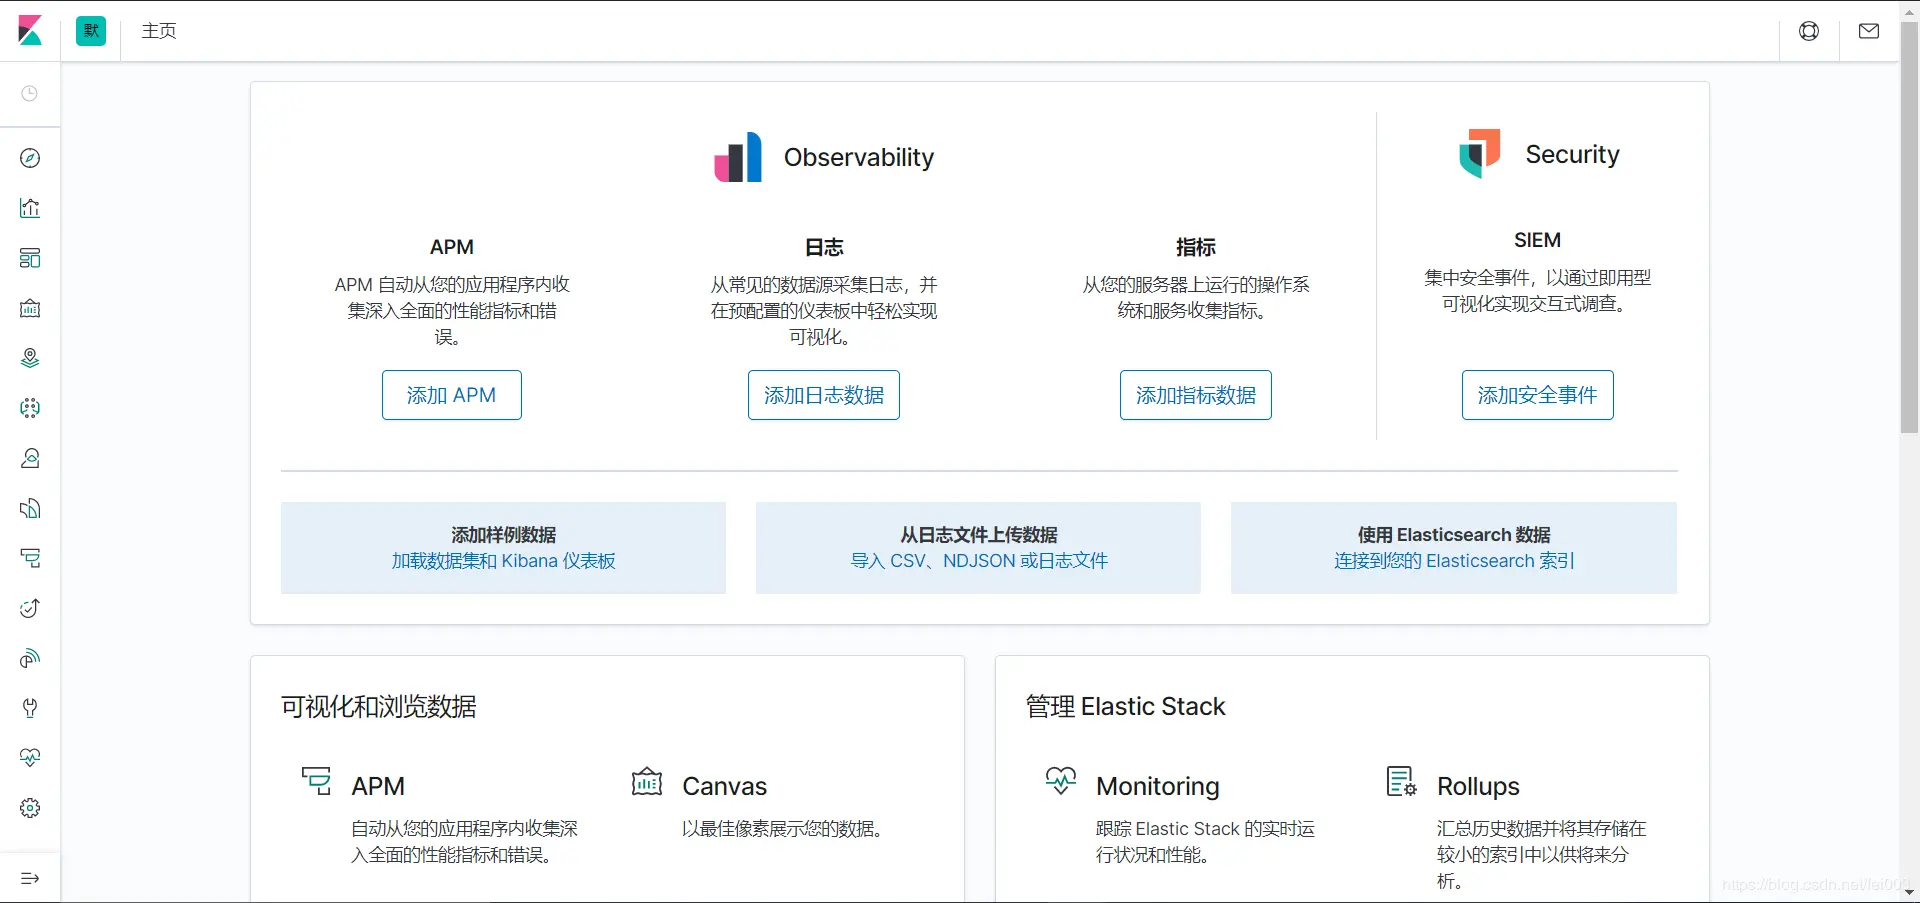Click the Kibana logo in the header
The width and height of the screenshot is (1920, 903).
coord(30,31)
